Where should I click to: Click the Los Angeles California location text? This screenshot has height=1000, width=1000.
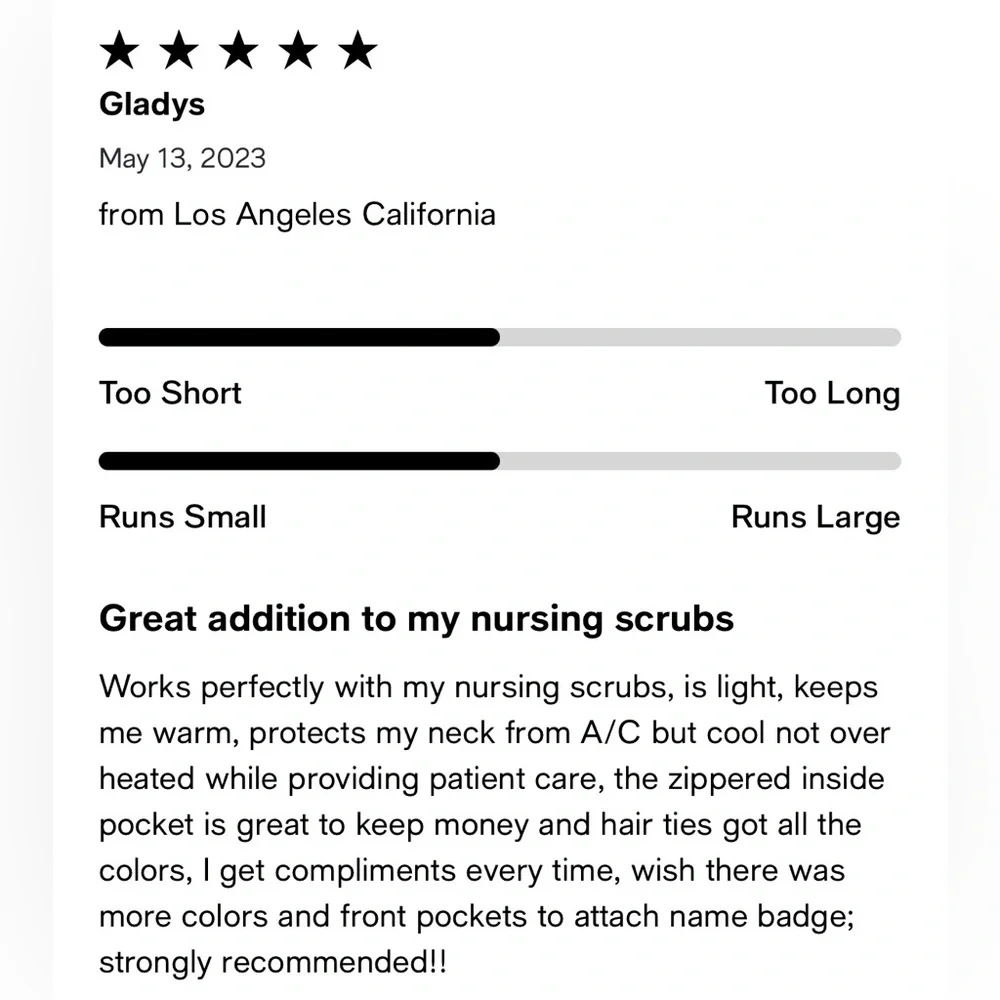(x=334, y=214)
